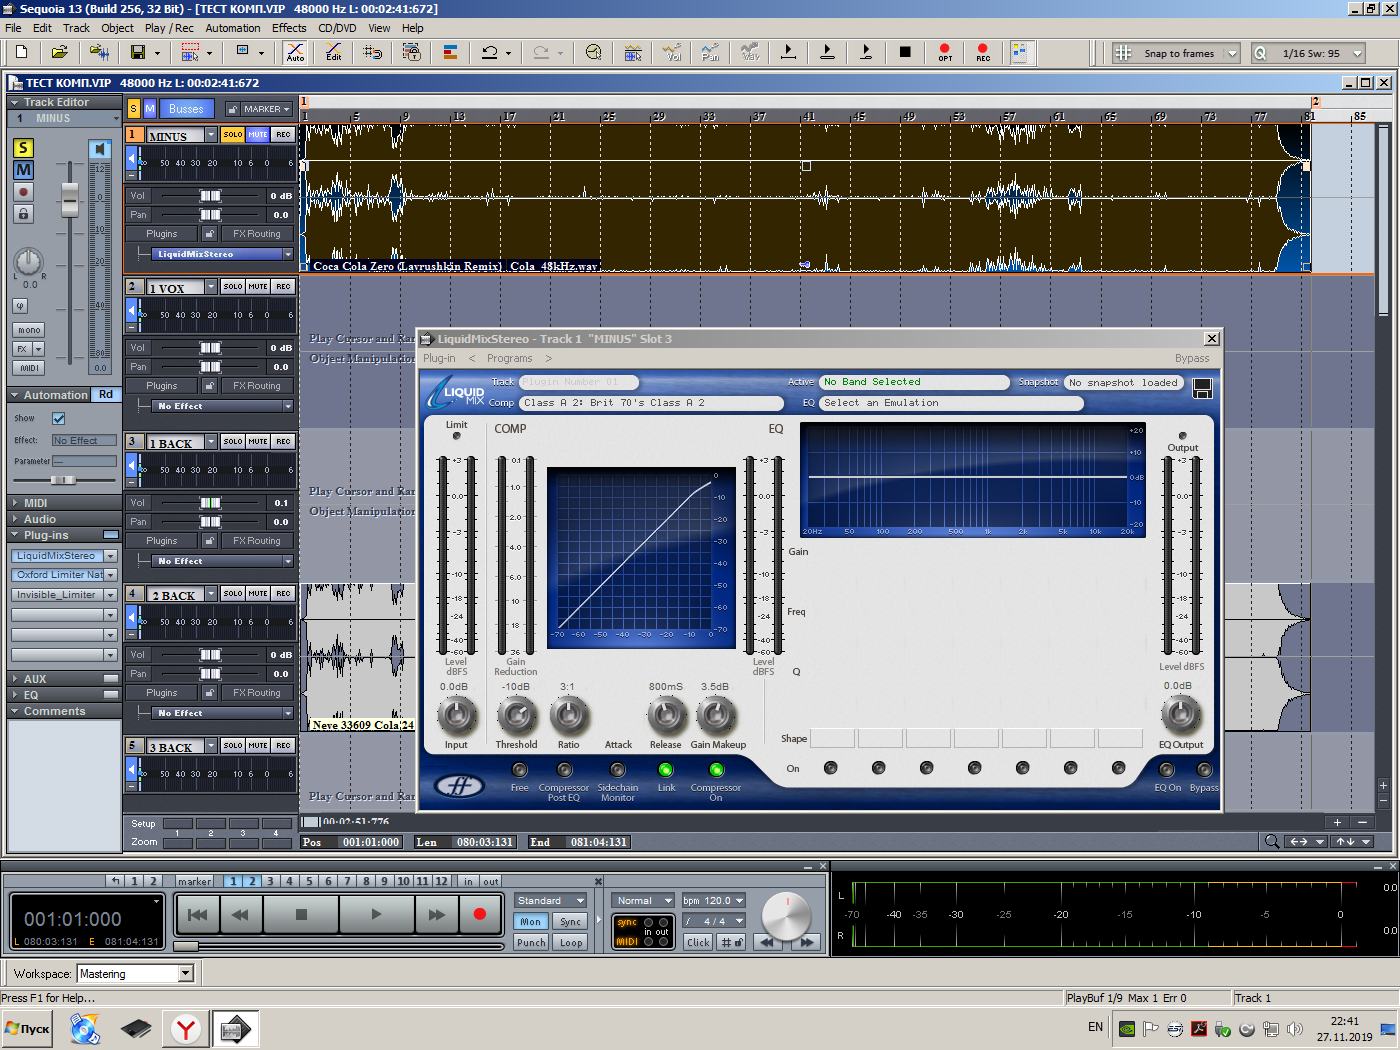Click the undo arrow icon

(490, 52)
